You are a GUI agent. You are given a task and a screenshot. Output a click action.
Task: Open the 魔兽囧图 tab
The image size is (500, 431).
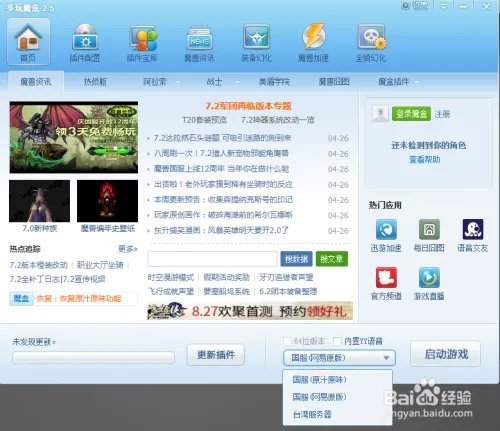click(334, 81)
